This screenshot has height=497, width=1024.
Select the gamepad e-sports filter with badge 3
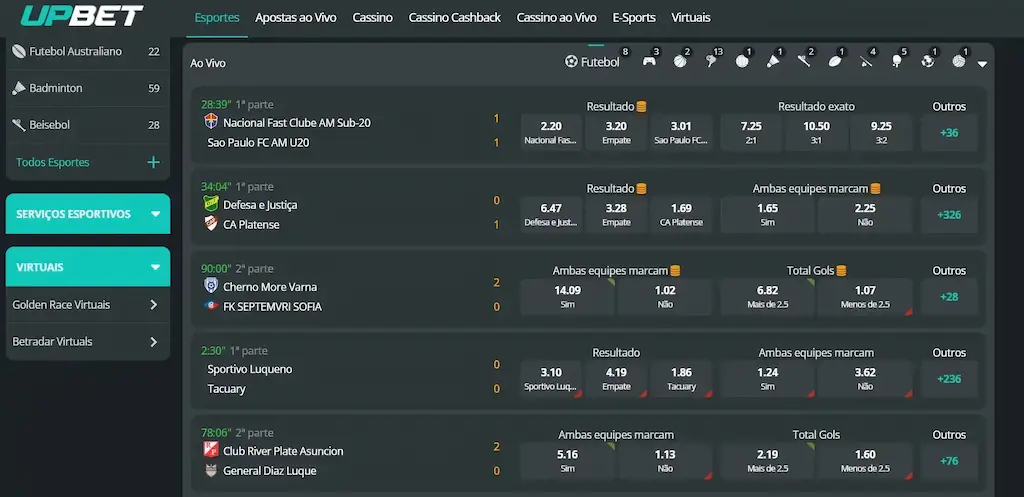[x=649, y=61]
